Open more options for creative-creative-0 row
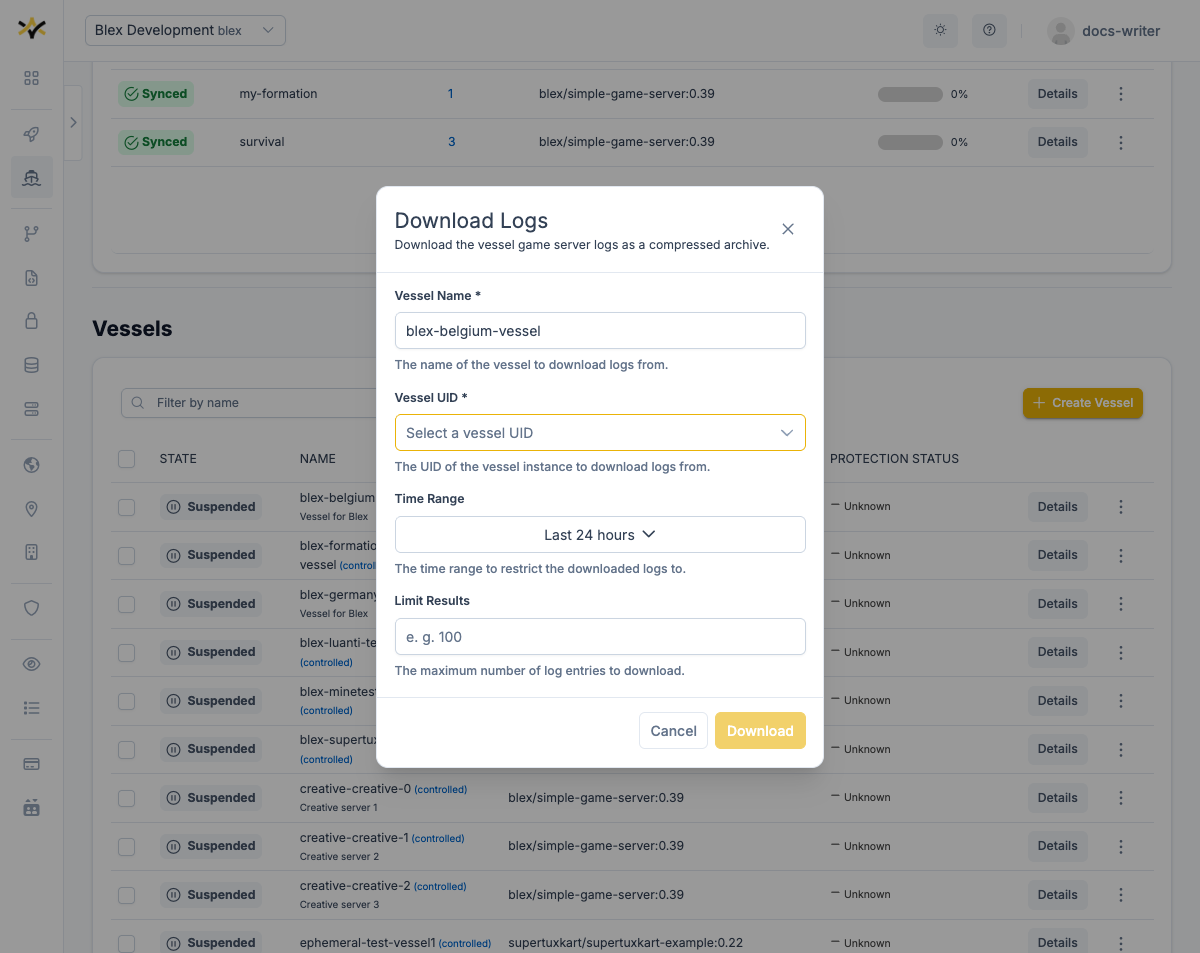This screenshot has height=953, width=1200. coord(1120,798)
